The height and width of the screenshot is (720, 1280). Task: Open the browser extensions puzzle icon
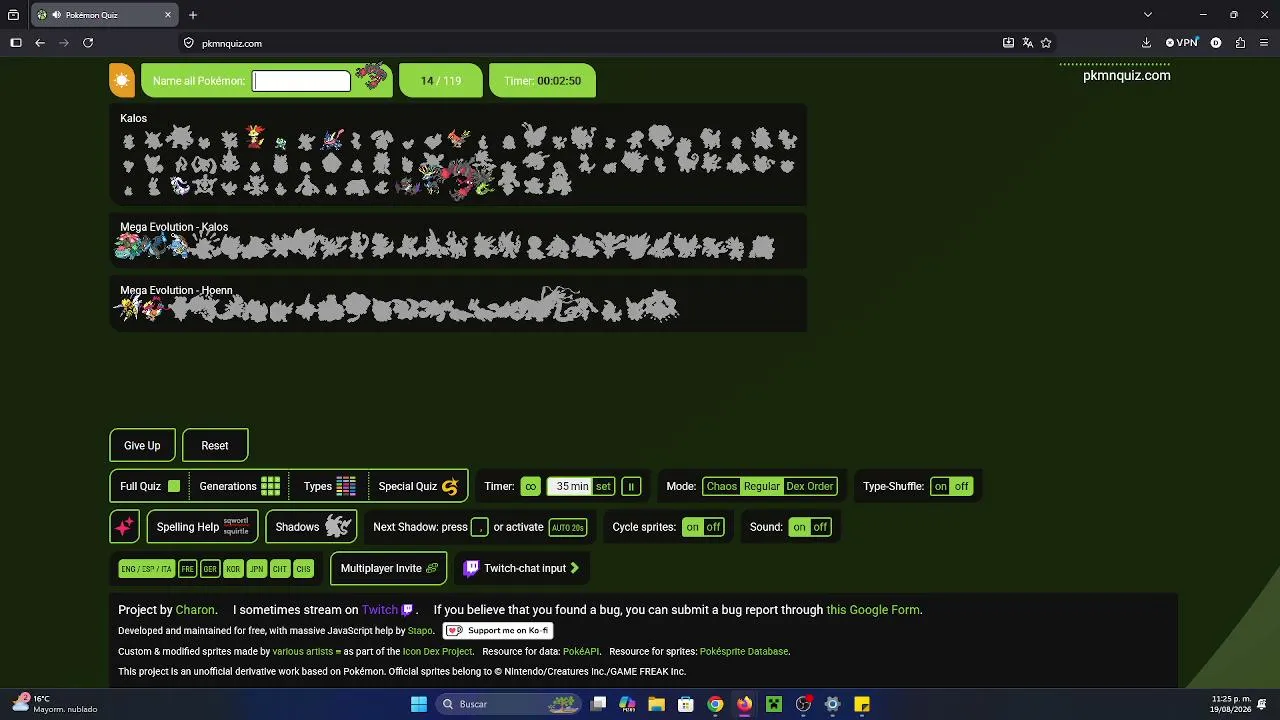coord(1240,43)
